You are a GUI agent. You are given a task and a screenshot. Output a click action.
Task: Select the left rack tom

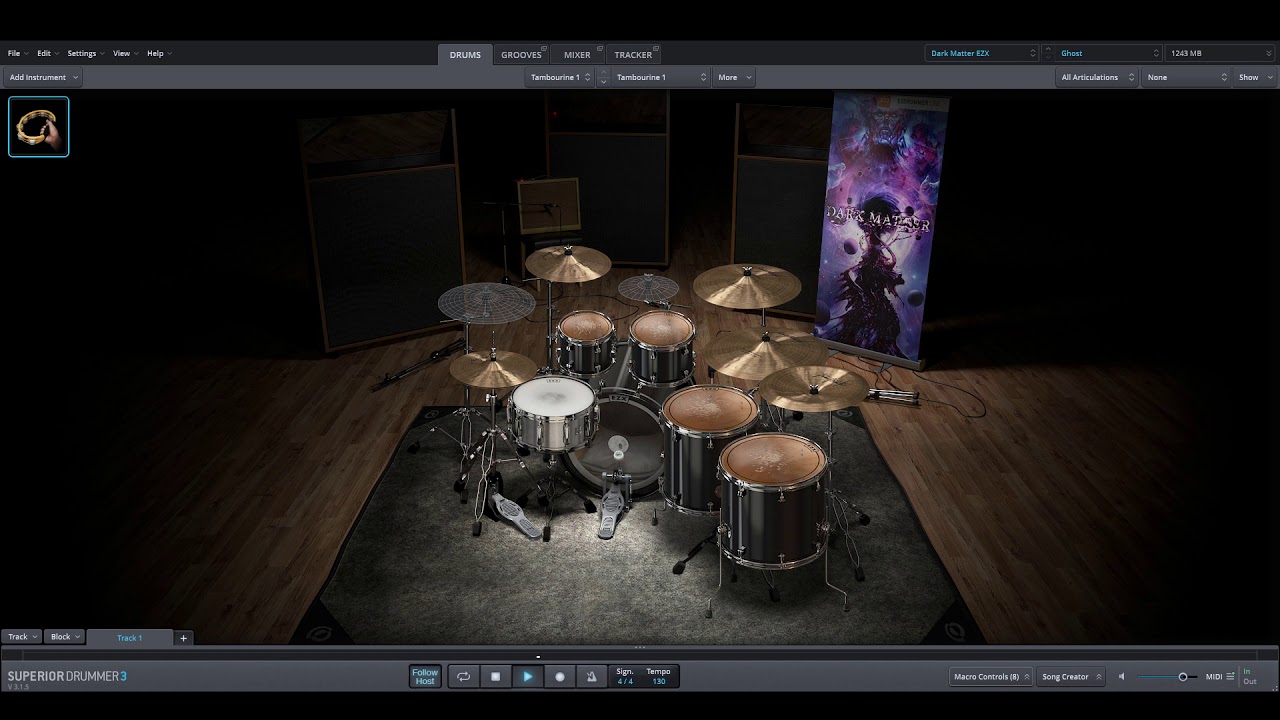[585, 340]
